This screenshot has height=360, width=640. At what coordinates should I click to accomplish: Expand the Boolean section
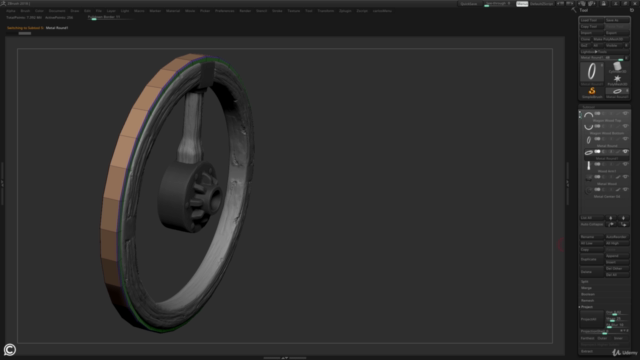[588, 294]
